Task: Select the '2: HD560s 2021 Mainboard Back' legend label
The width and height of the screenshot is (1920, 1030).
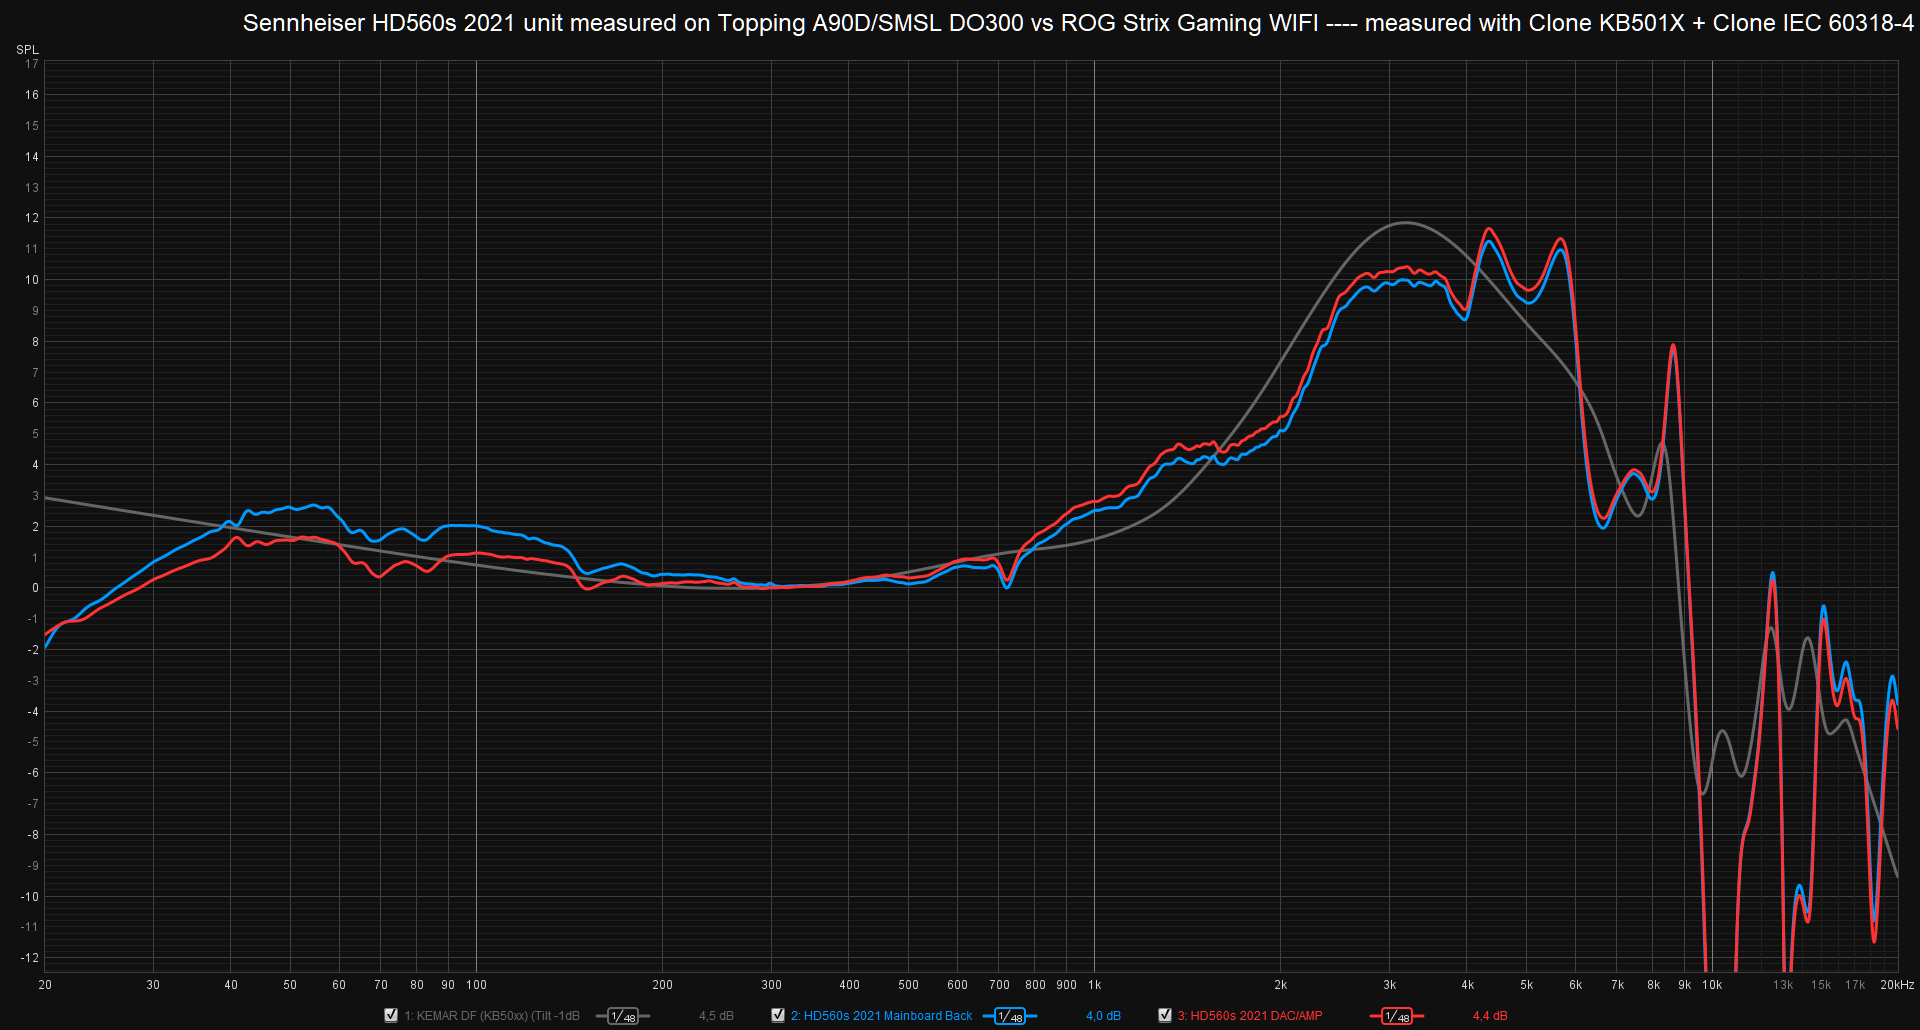Action: pos(881,1016)
